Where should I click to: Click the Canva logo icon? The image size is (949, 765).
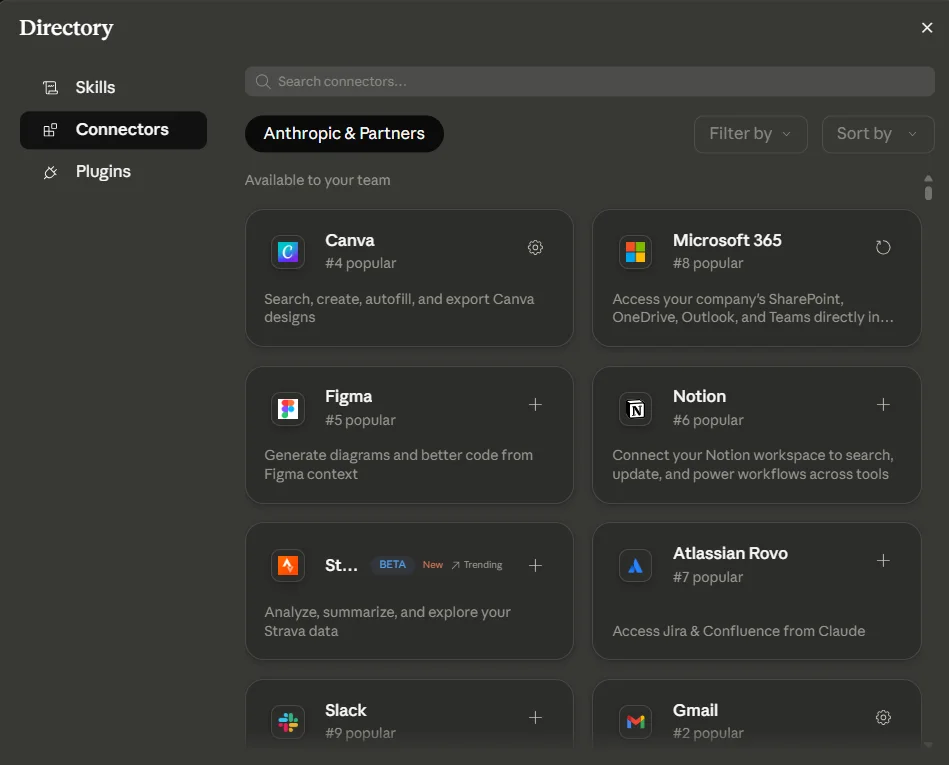coord(287,252)
